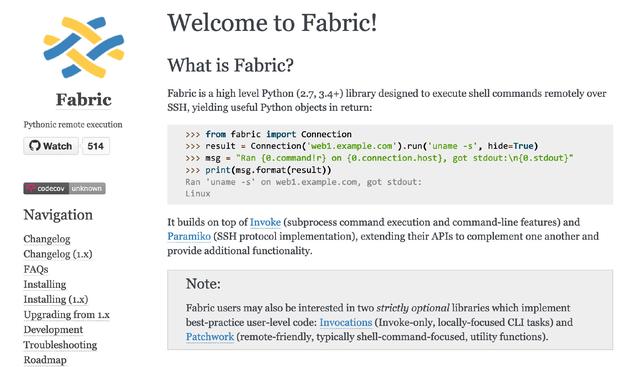This screenshot has height=367, width=640.
Task: Click inside the Python code example block
Action: click(390, 164)
